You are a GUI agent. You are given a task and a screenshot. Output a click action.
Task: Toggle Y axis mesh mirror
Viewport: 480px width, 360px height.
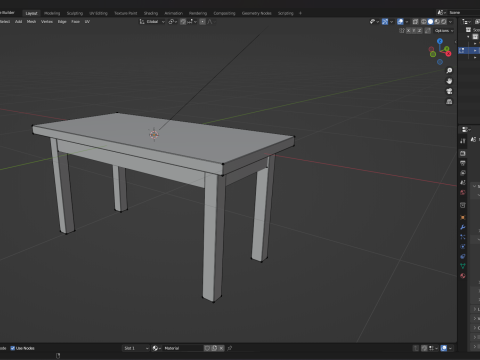click(x=414, y=31)
